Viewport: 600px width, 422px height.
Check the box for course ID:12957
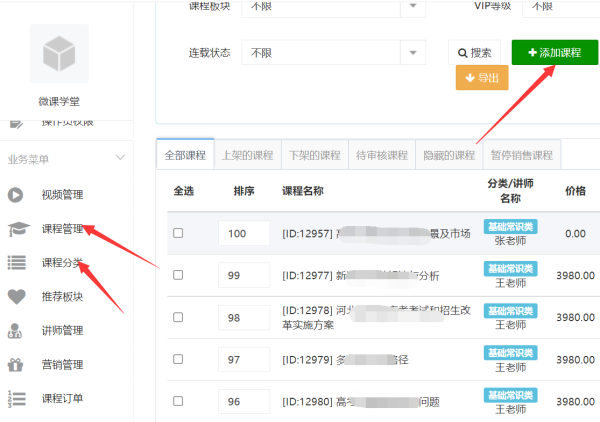coord(178,233)
